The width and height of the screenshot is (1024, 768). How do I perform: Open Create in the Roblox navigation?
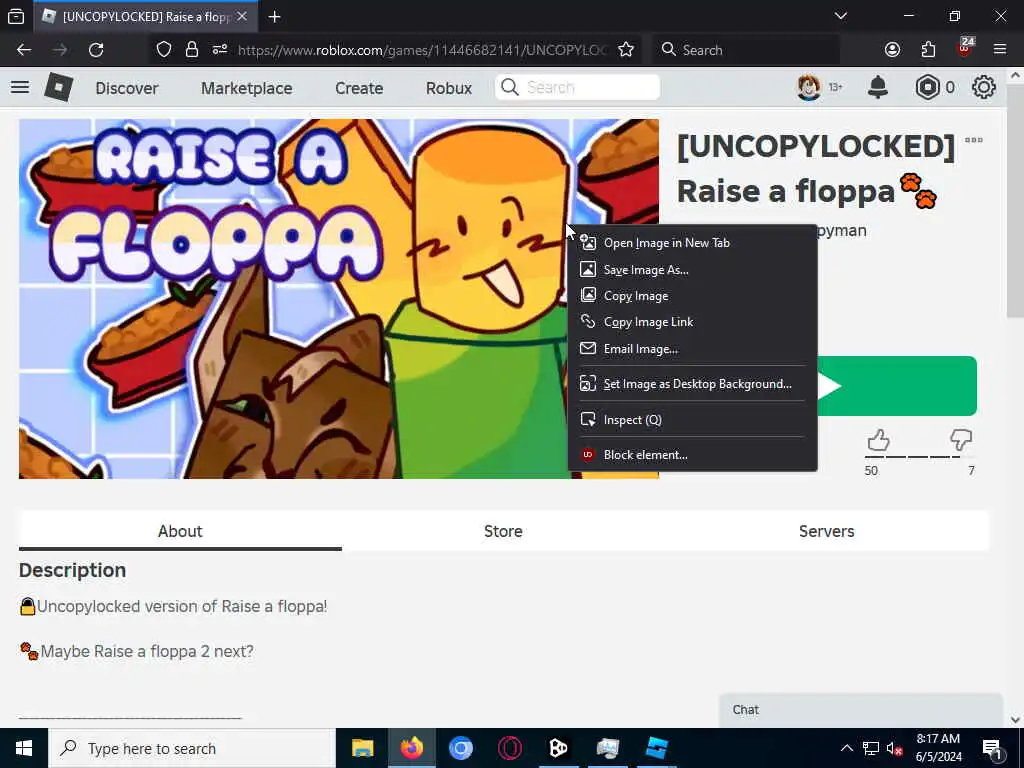(359, 88)
